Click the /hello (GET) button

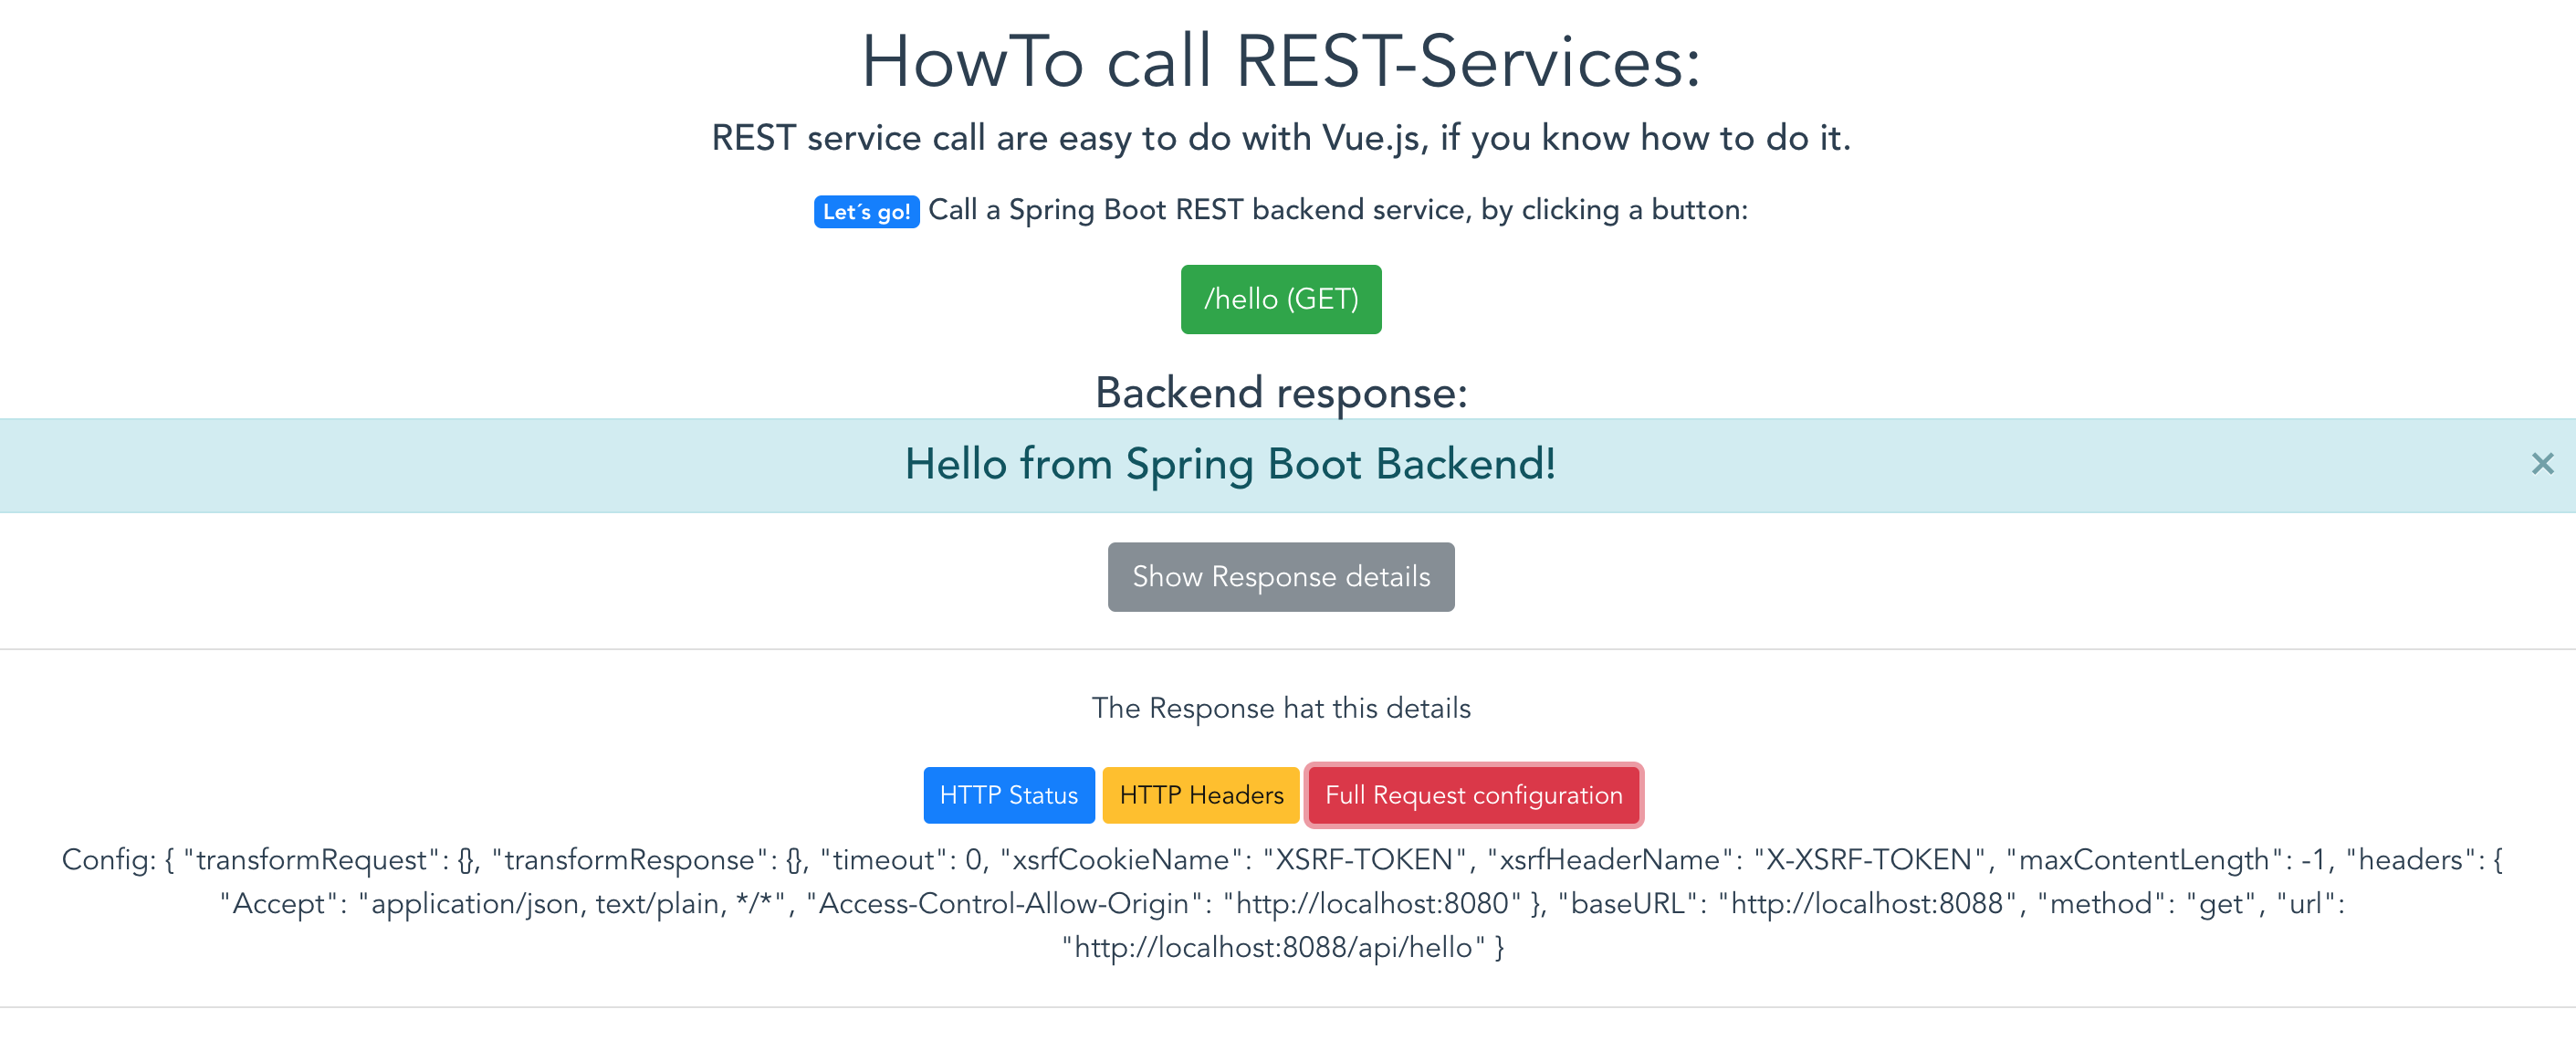point(1282,300)
